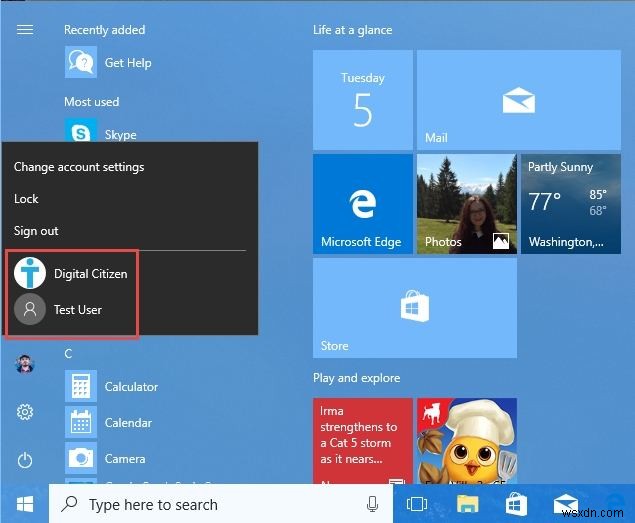Screen dimensions: 635x523
Task: Open the chef chicken game tile
Action: click(x=467, y=441)
